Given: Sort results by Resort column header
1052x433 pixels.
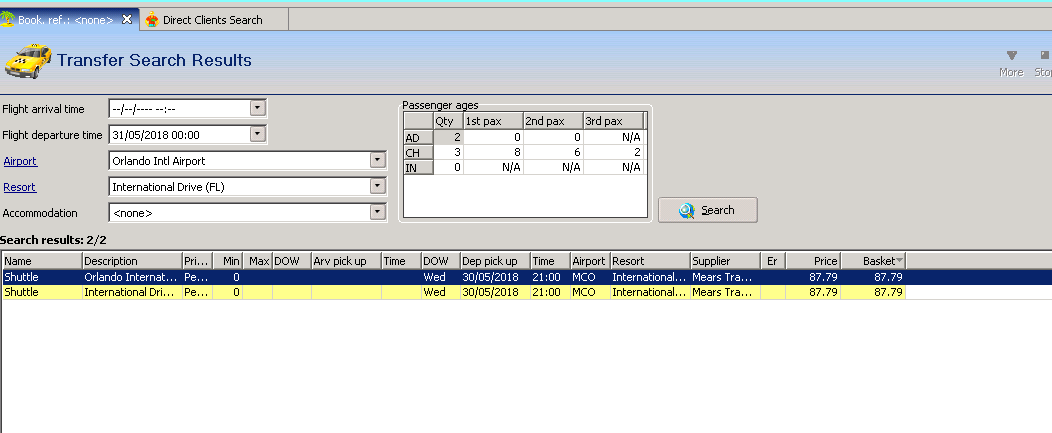Looking at the screenshot, I should (650, 261).
